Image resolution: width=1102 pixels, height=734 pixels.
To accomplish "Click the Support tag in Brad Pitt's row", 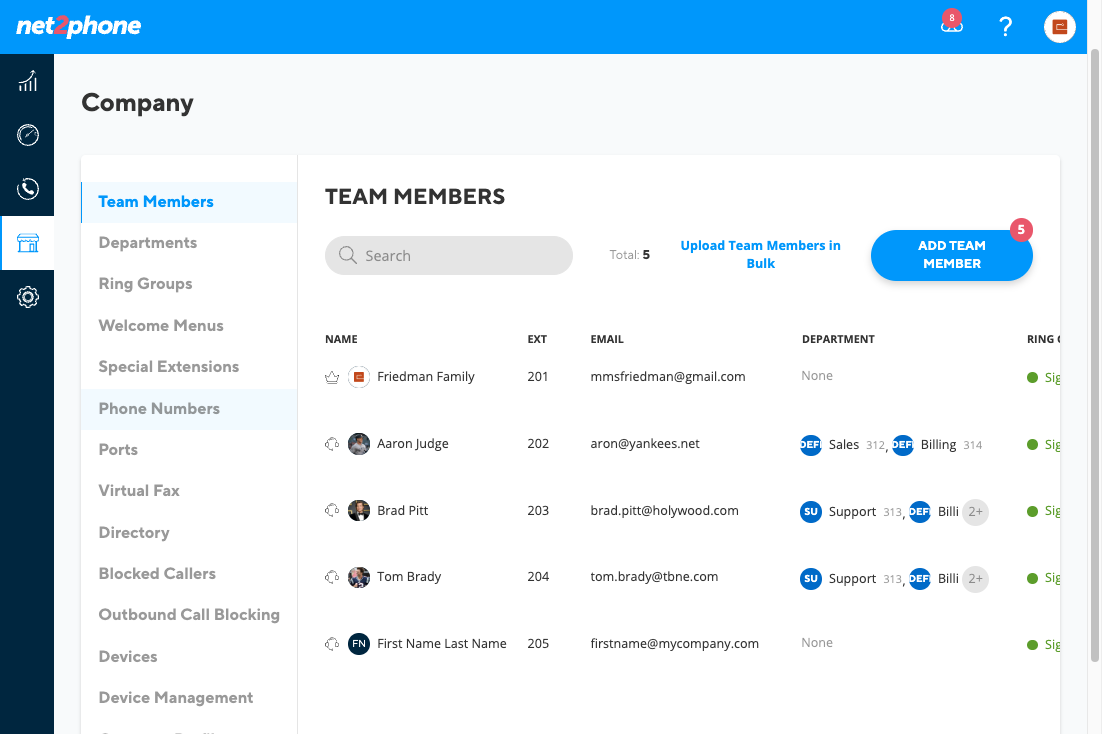I will coord(851,512).
